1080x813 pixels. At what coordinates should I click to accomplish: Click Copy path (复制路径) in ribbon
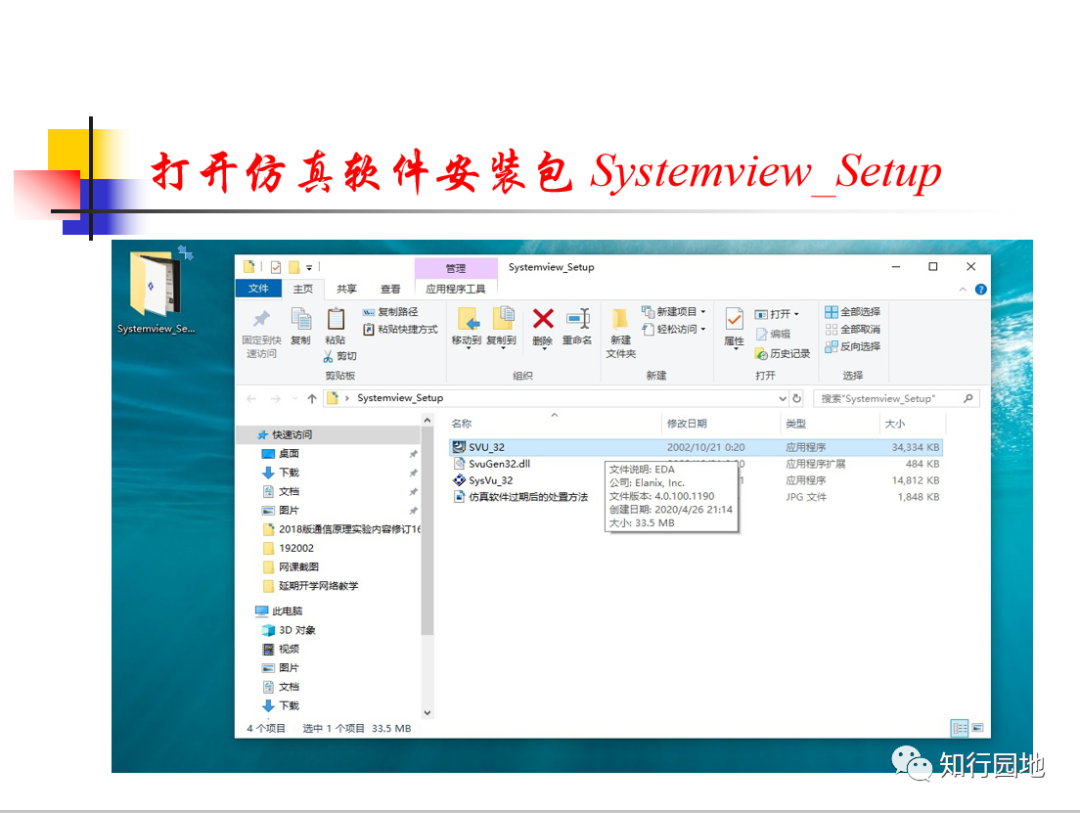click(391, 312)
